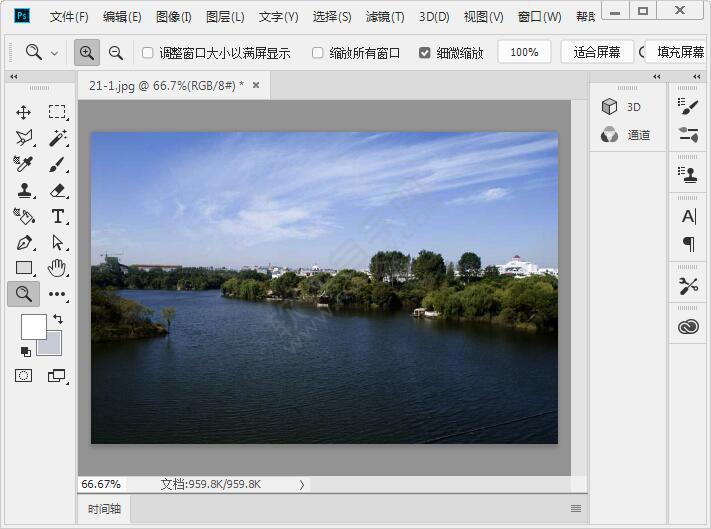Viewport: 711px width, 529px height.
Task: Click the 66.67% zoom level field
Action: pyautogui.click(x=101, y=484)
